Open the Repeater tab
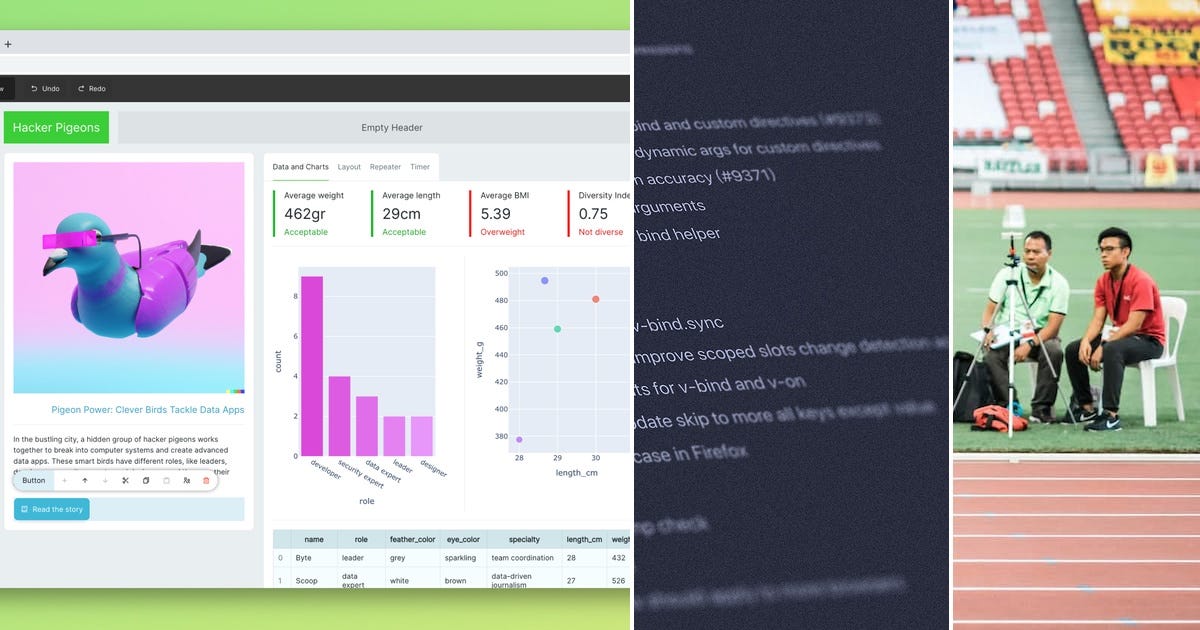This screenshot has width=1200, height=630. tap(385, 167)
